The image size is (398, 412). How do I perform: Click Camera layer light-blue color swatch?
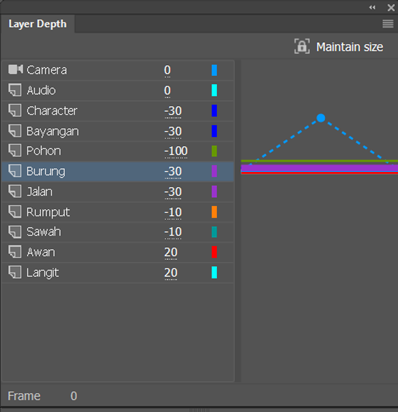214,70
